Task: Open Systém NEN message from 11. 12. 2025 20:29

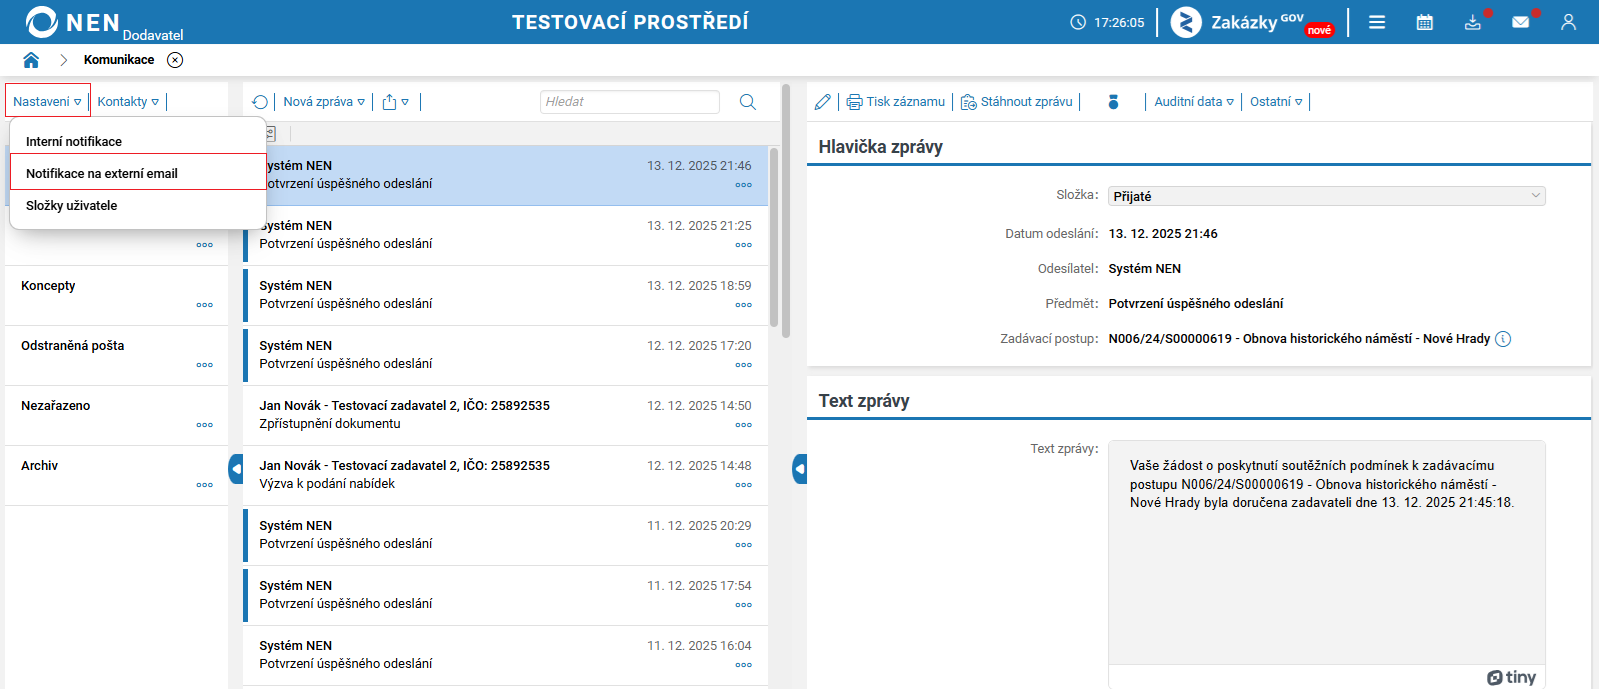Action: [x=505, y=535]
